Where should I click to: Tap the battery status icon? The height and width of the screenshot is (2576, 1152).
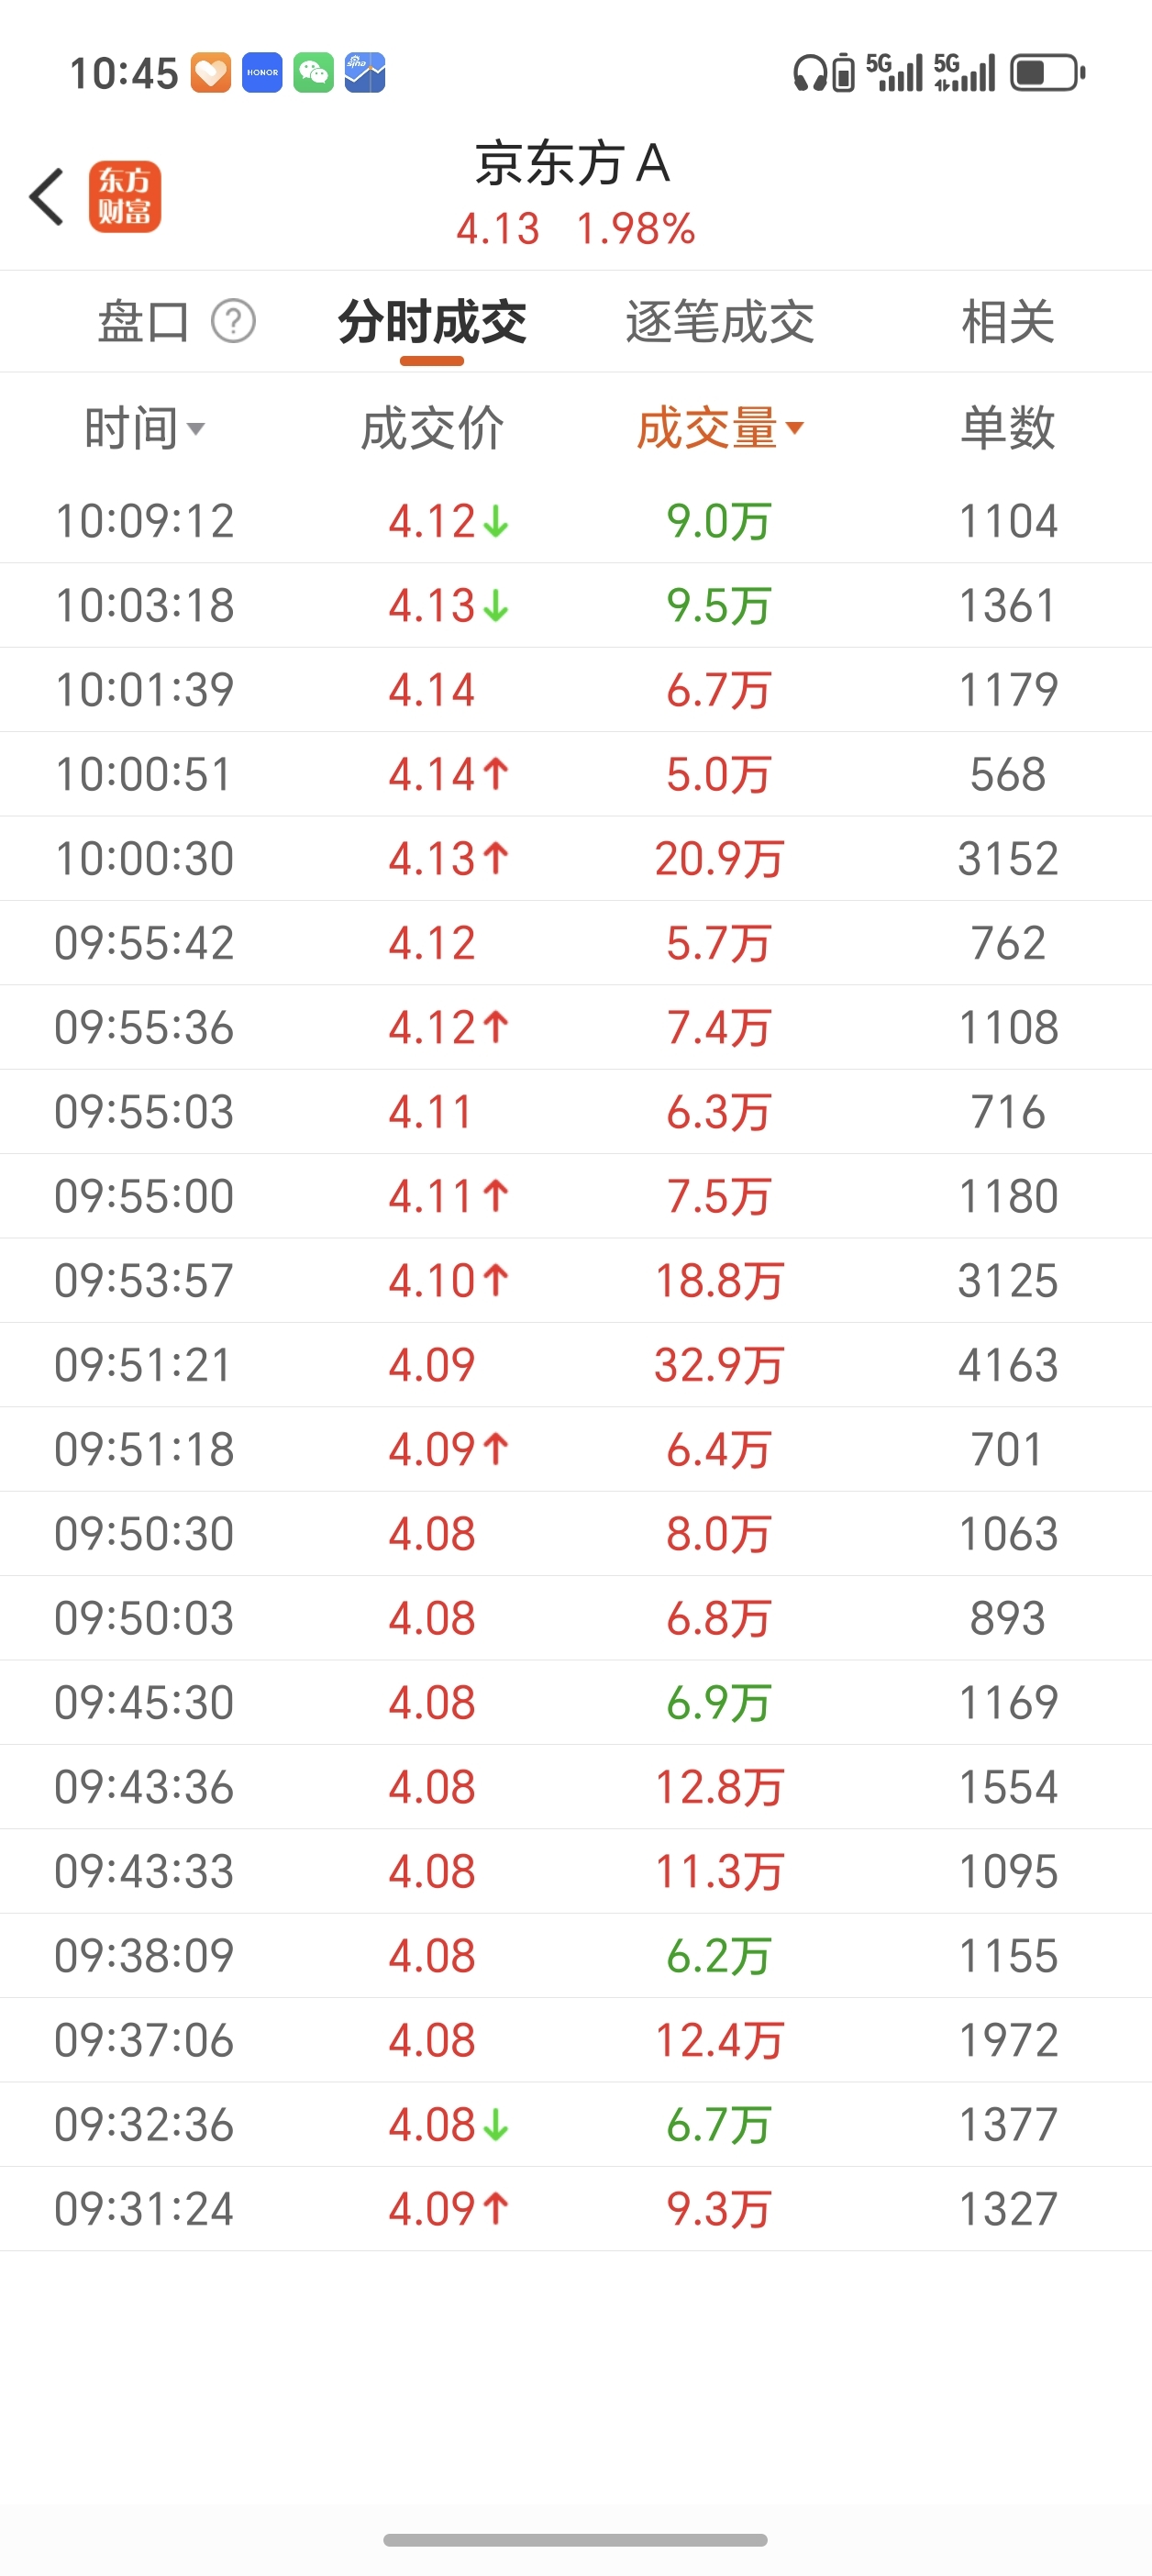pyautogui.click(x=1047, y=73)
